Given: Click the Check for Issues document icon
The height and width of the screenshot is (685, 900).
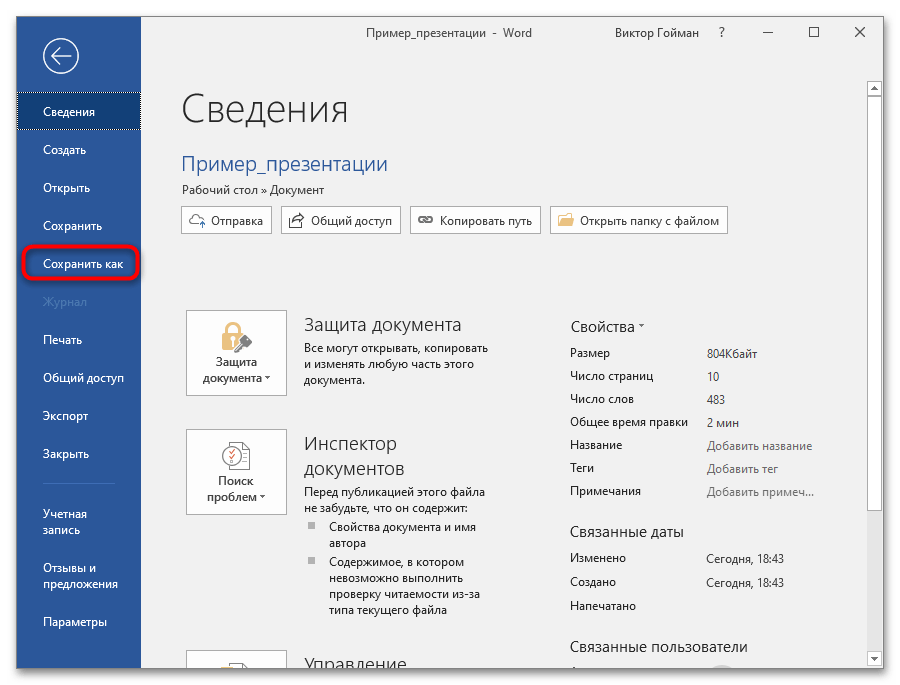Looking at the screenshot, I should tap(236, 456).
